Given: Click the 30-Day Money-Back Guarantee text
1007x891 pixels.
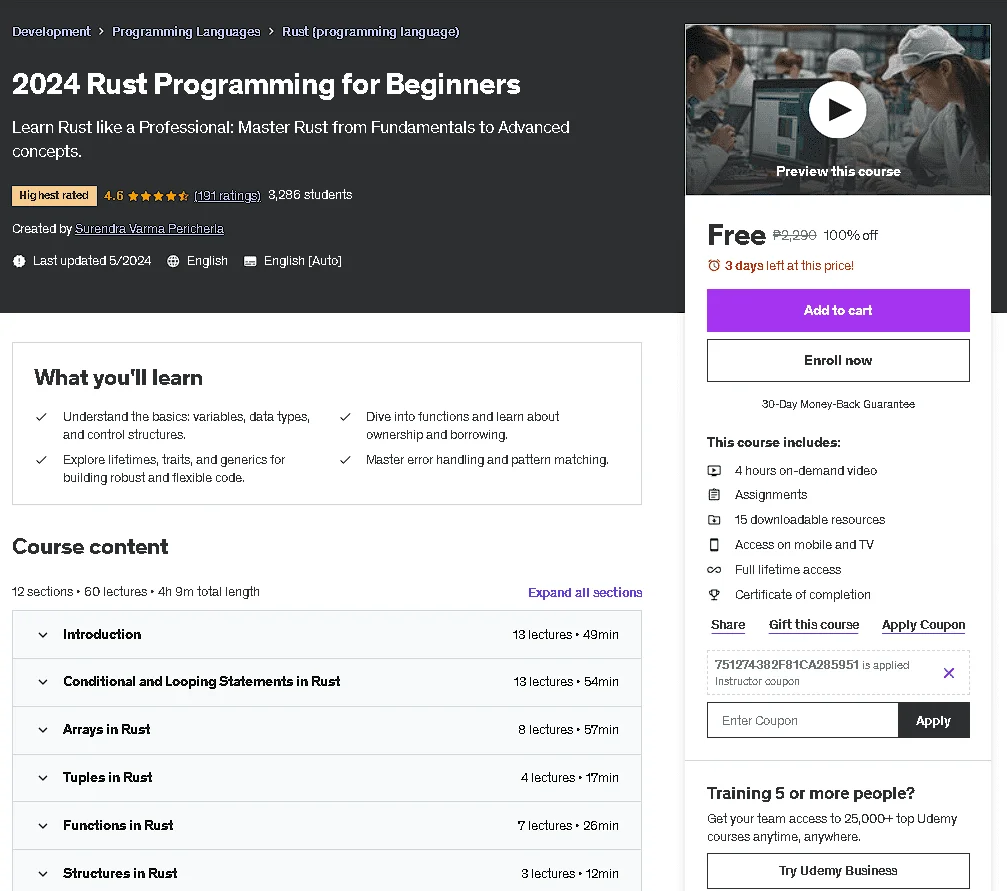Looking at the screenshot, I should (x=838, y=404).
